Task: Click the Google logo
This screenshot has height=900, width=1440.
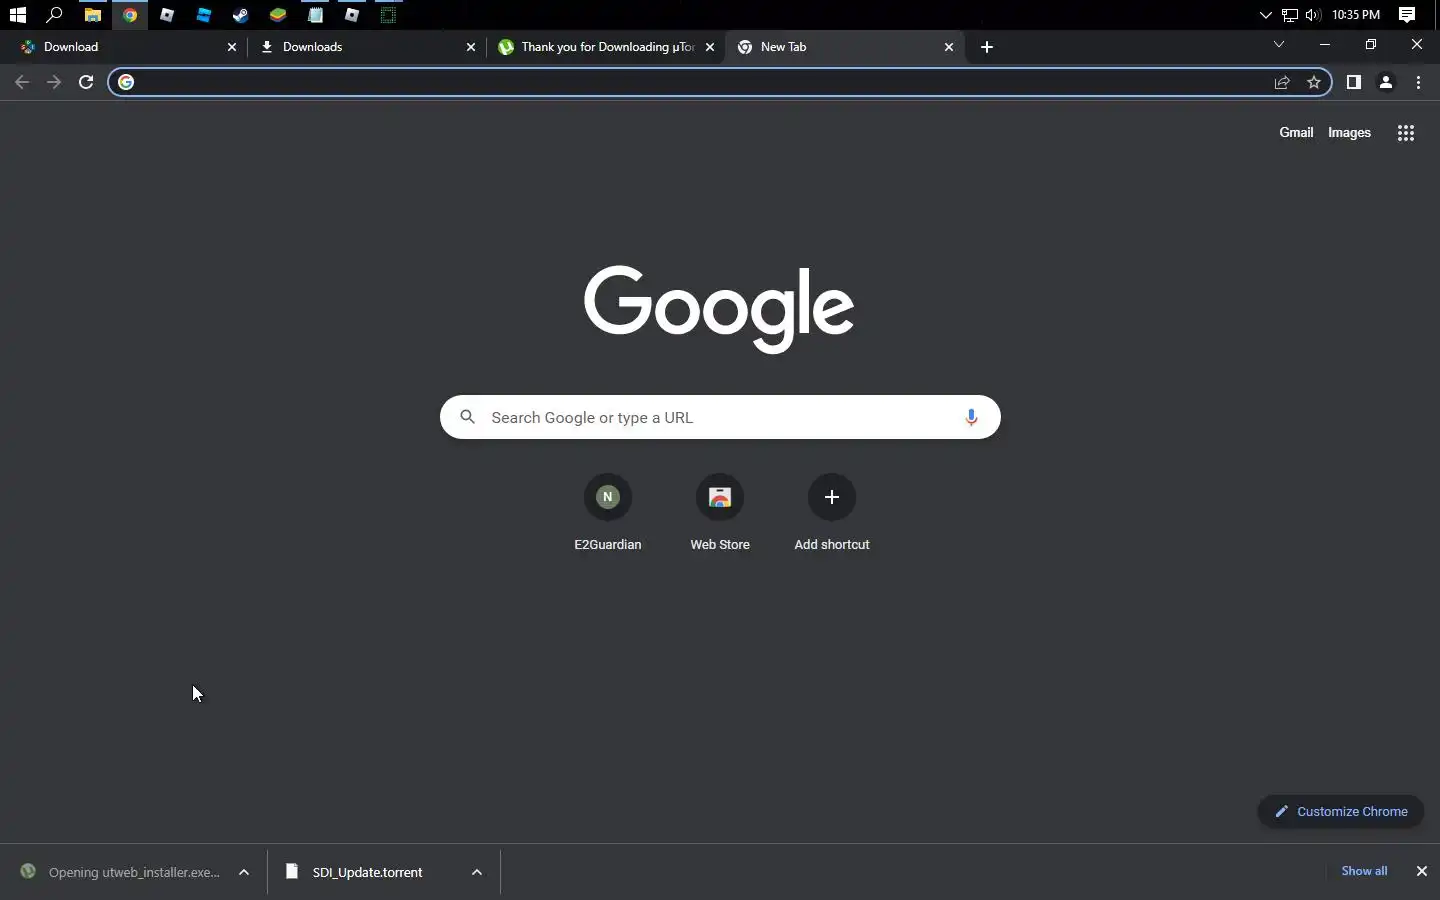Action: (719, 309)
